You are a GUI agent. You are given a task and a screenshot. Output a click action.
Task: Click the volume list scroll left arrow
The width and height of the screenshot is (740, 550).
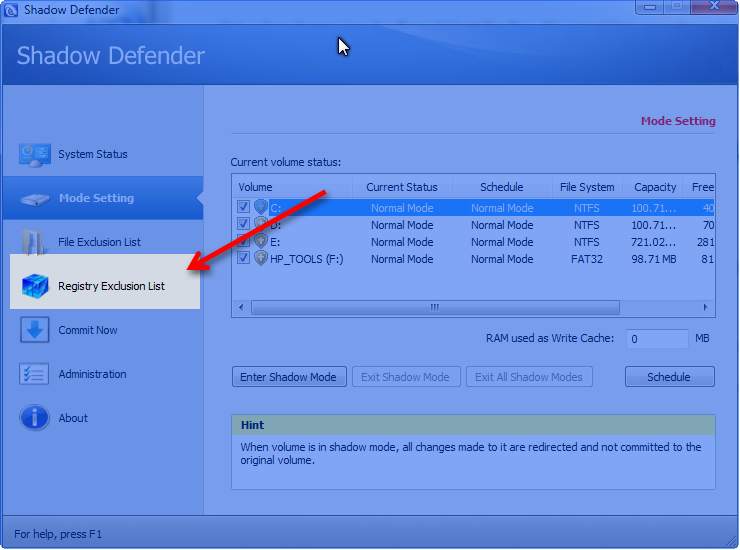click(241, 307)
